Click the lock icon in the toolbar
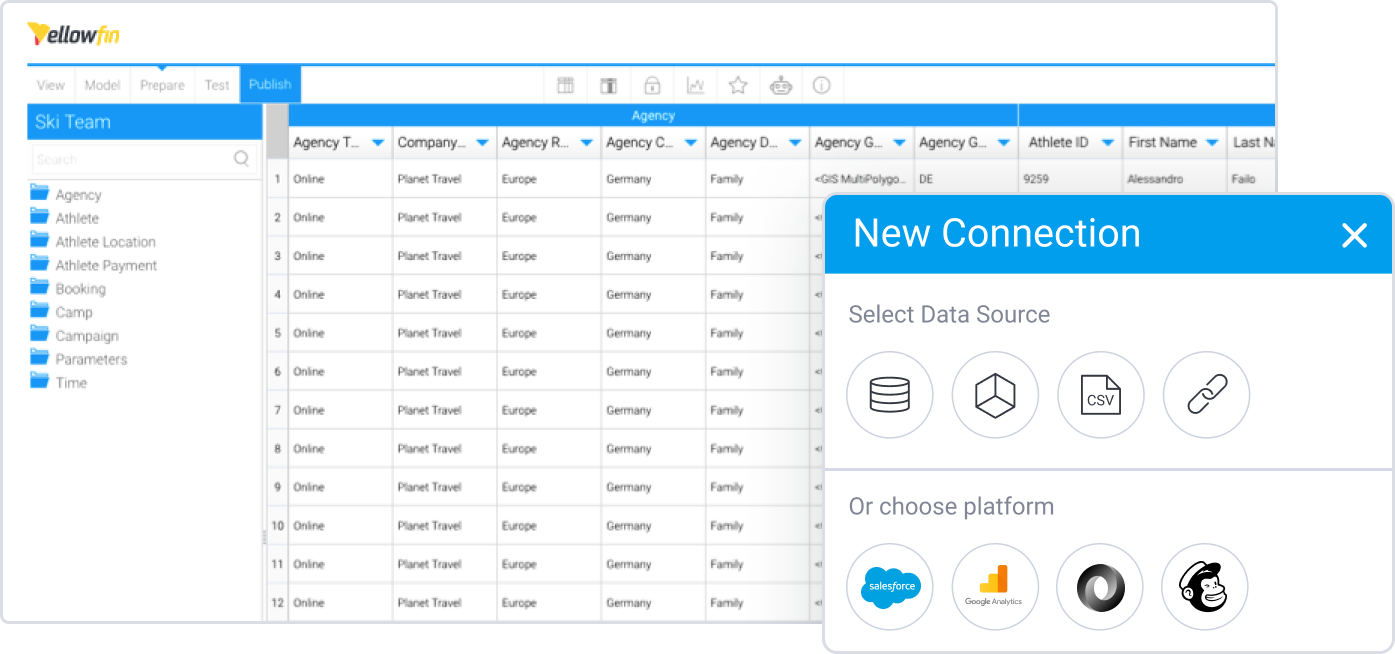The width and height of the screenshot is (1395, 654). (652, 86)
